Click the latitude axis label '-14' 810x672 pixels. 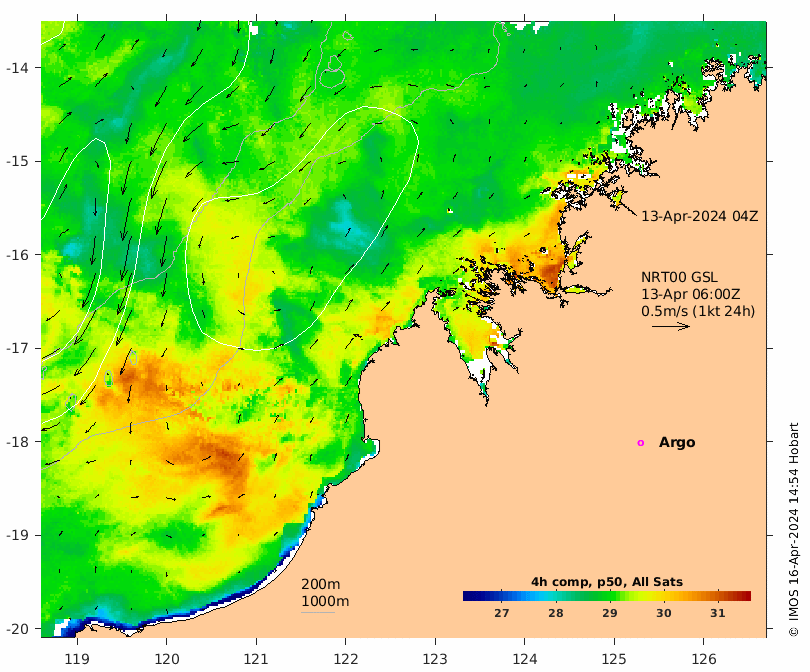point(17,68)
